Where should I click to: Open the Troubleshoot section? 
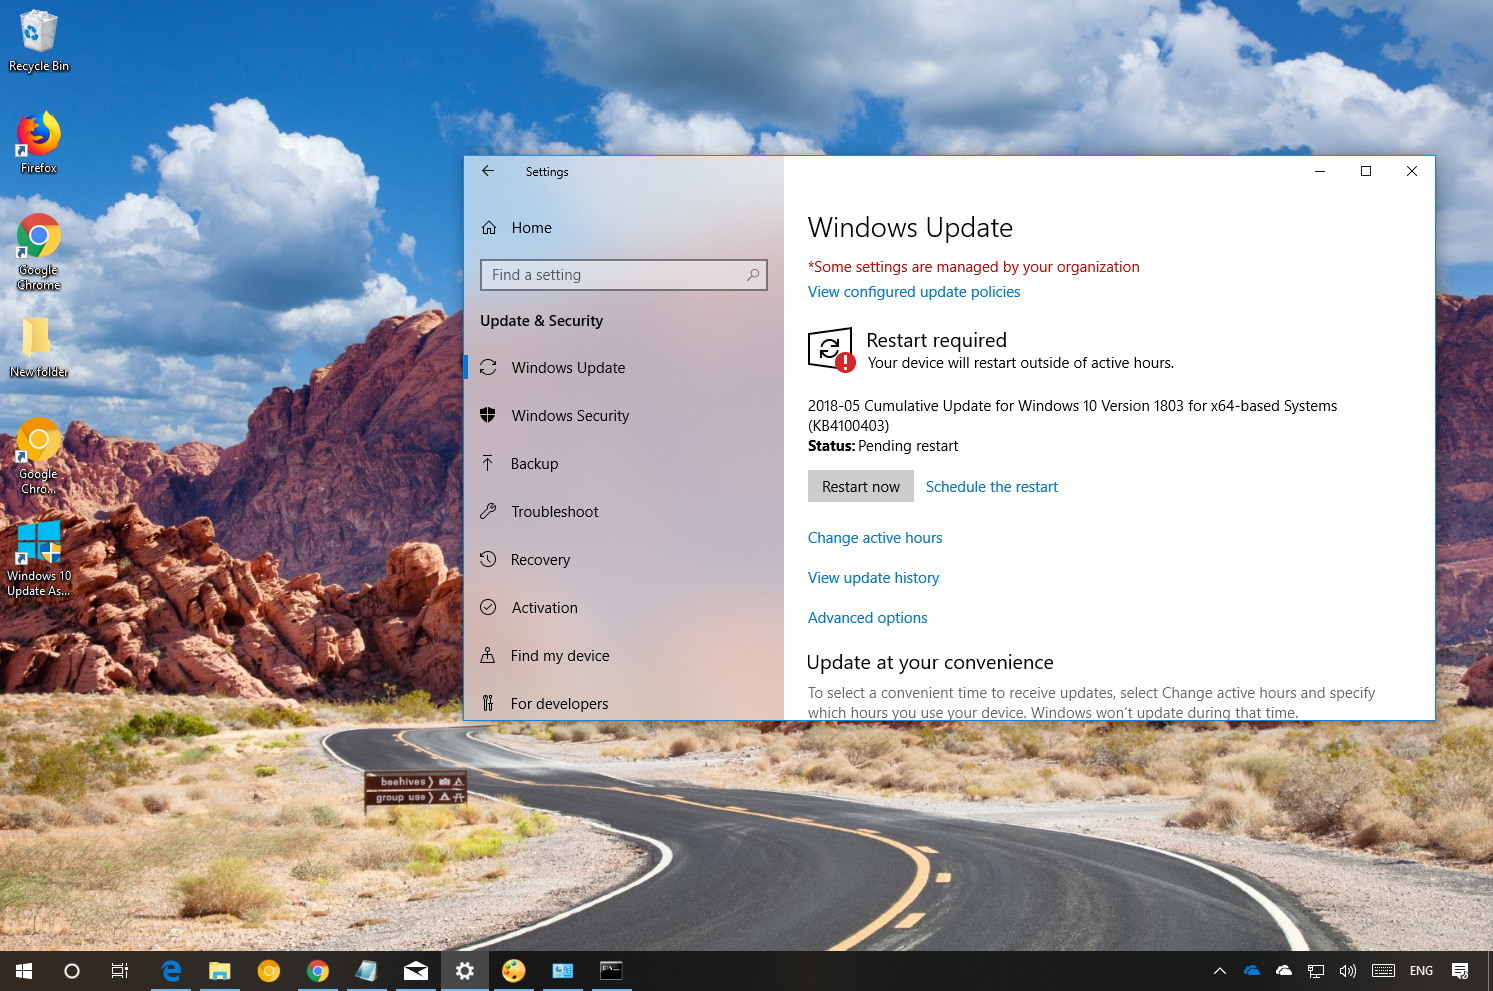[x=555, y=511]
